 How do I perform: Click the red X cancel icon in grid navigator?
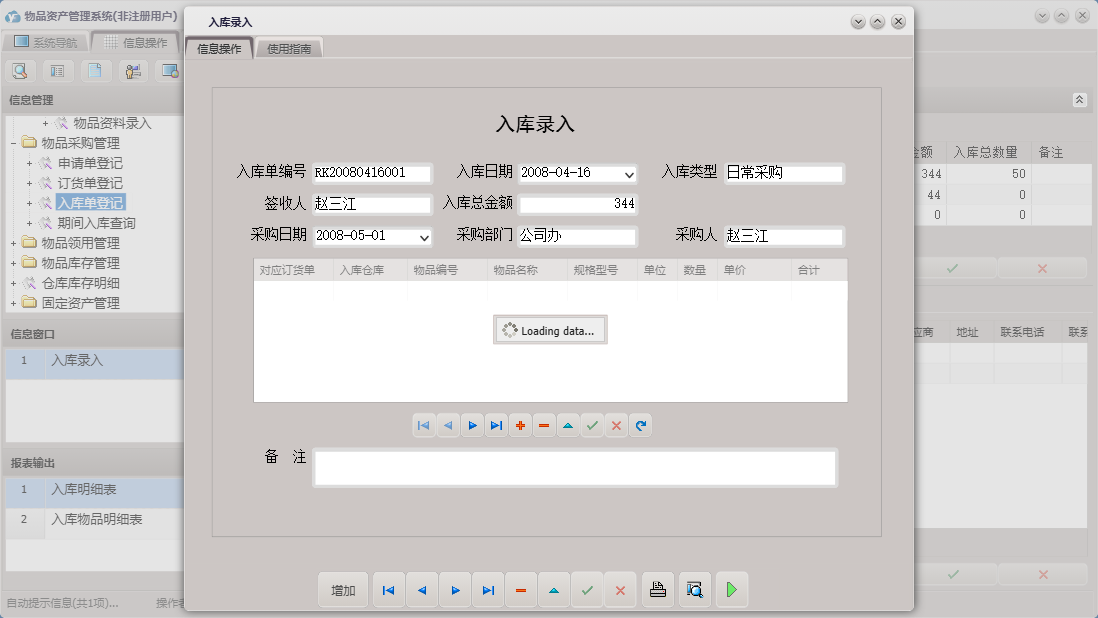616,425
